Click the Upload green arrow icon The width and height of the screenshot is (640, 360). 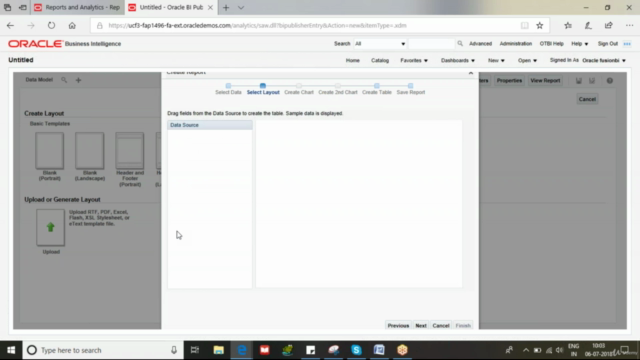[50, 227]
